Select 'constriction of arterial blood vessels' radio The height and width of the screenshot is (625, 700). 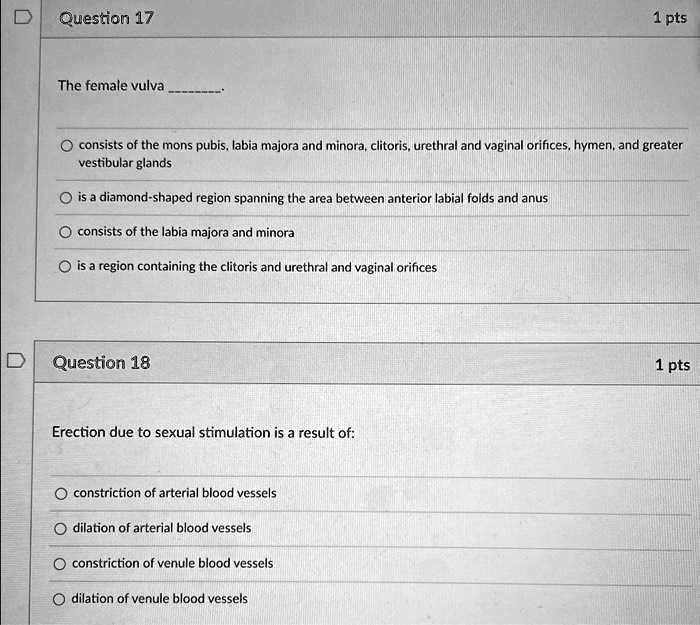(x=61, y=493)
